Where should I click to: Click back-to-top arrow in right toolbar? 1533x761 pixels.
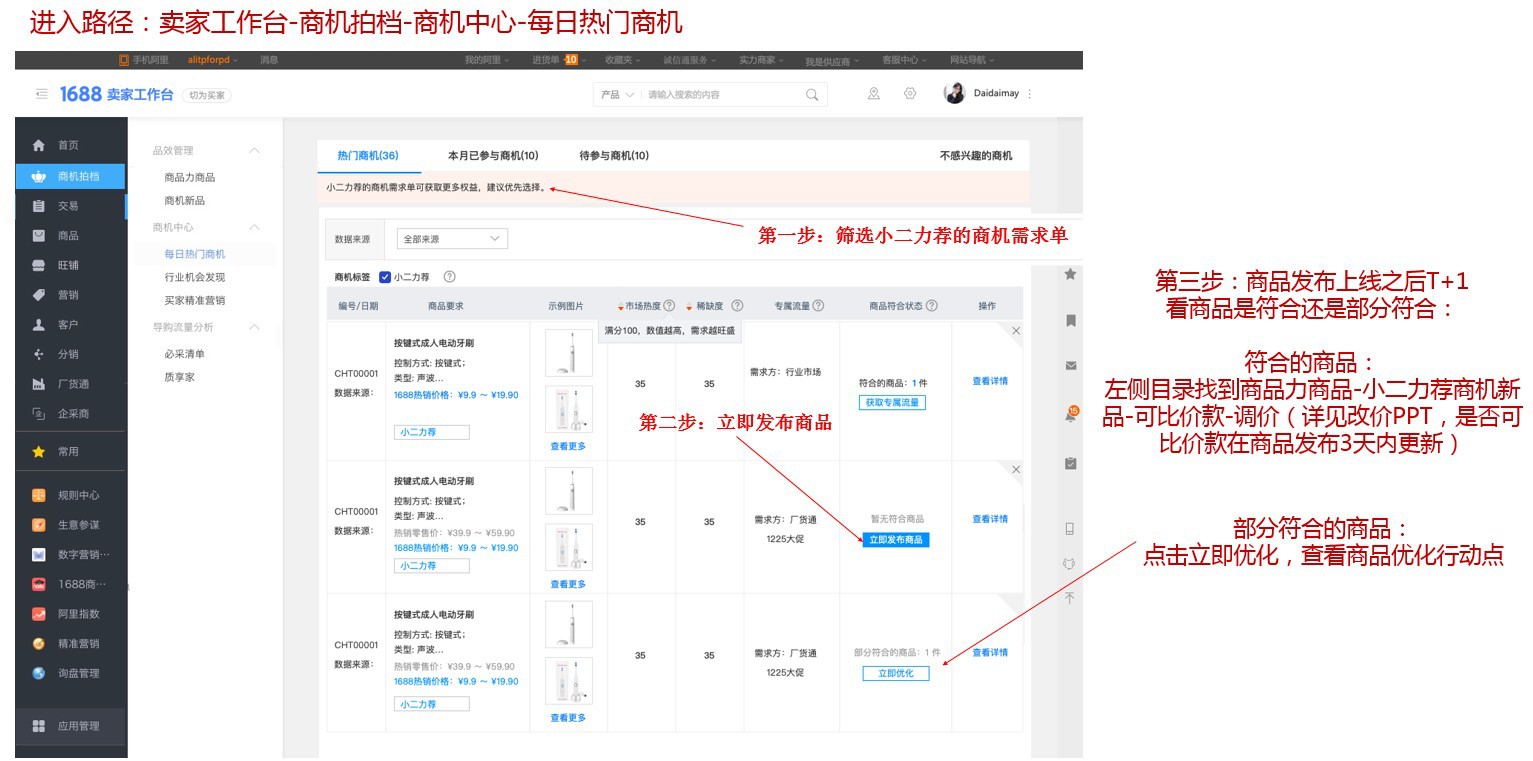point(1070,598)
